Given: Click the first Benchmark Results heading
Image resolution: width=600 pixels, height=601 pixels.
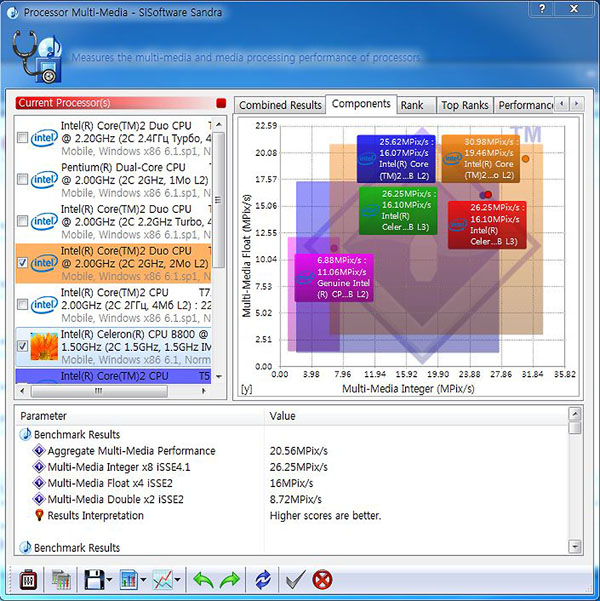Looking at the screenshot, I should pos(77,434).
